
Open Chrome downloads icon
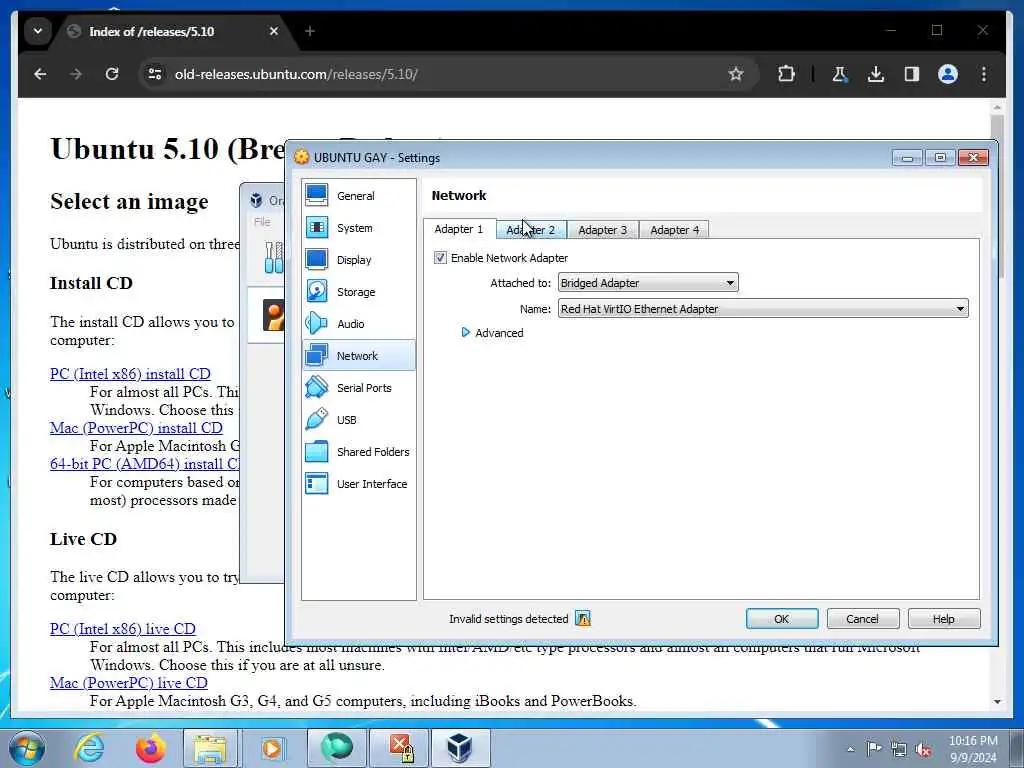876,74
